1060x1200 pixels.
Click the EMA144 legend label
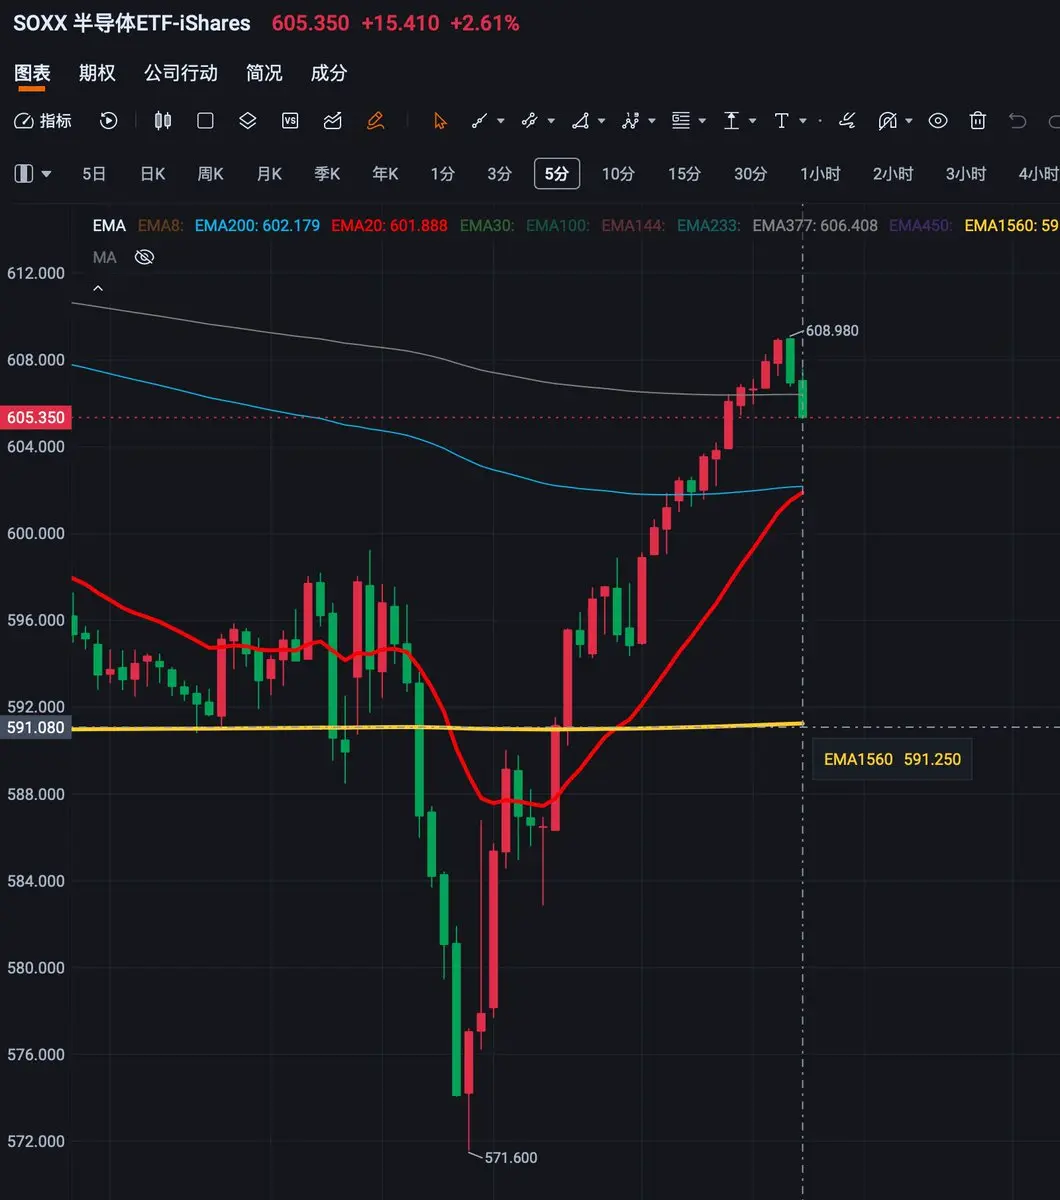633,226
